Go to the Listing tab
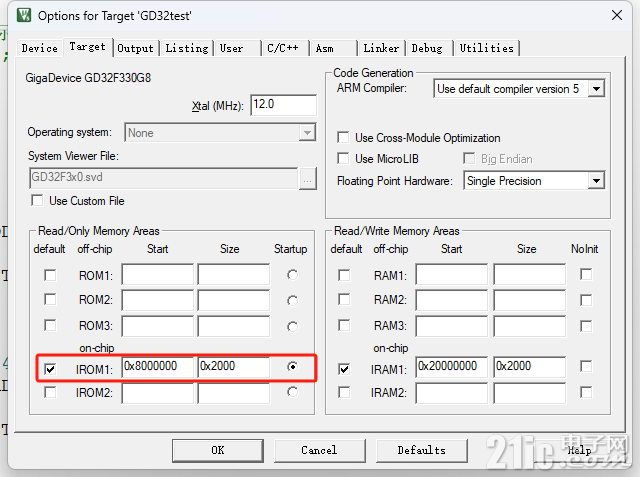640x477 pixels. (187, 48)
